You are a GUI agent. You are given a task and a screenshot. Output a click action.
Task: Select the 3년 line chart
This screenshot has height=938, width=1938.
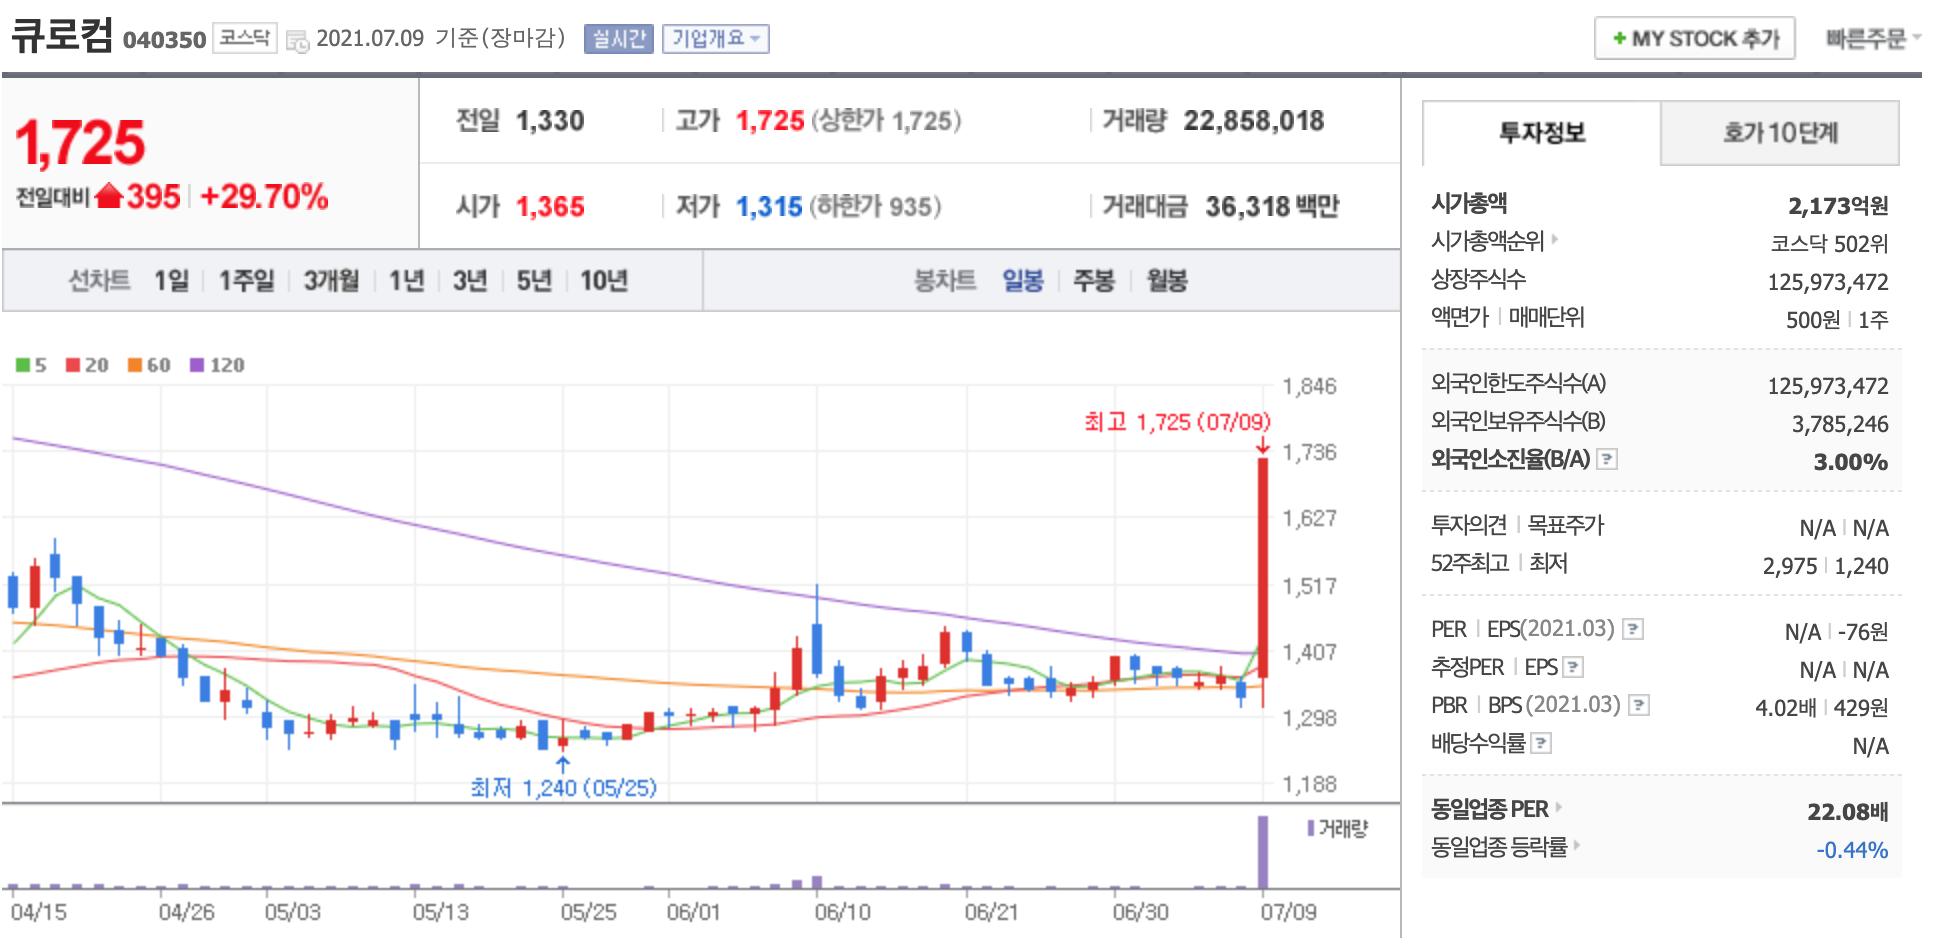click(469, 281)
